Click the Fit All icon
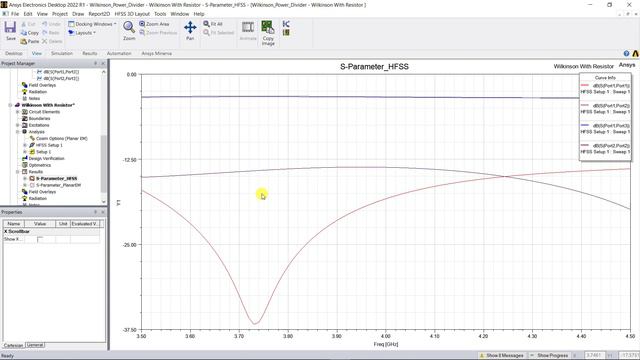The height and width of the screenshot is (360, 640). click(x=207, y=24)
